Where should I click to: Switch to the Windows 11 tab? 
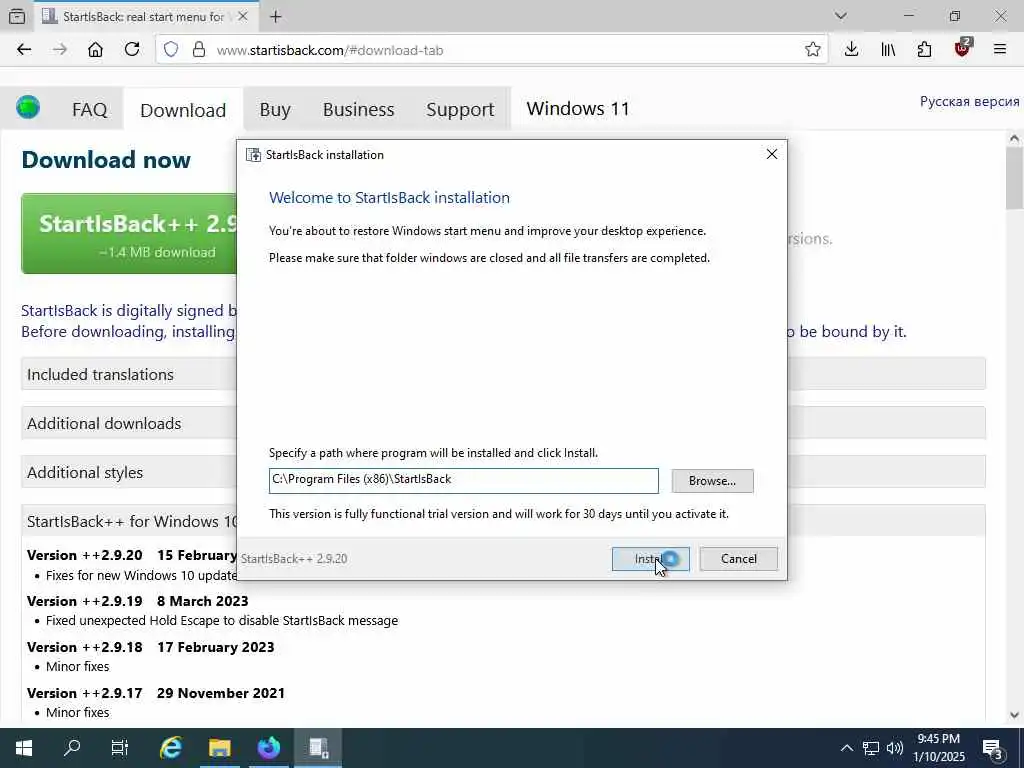578,108
